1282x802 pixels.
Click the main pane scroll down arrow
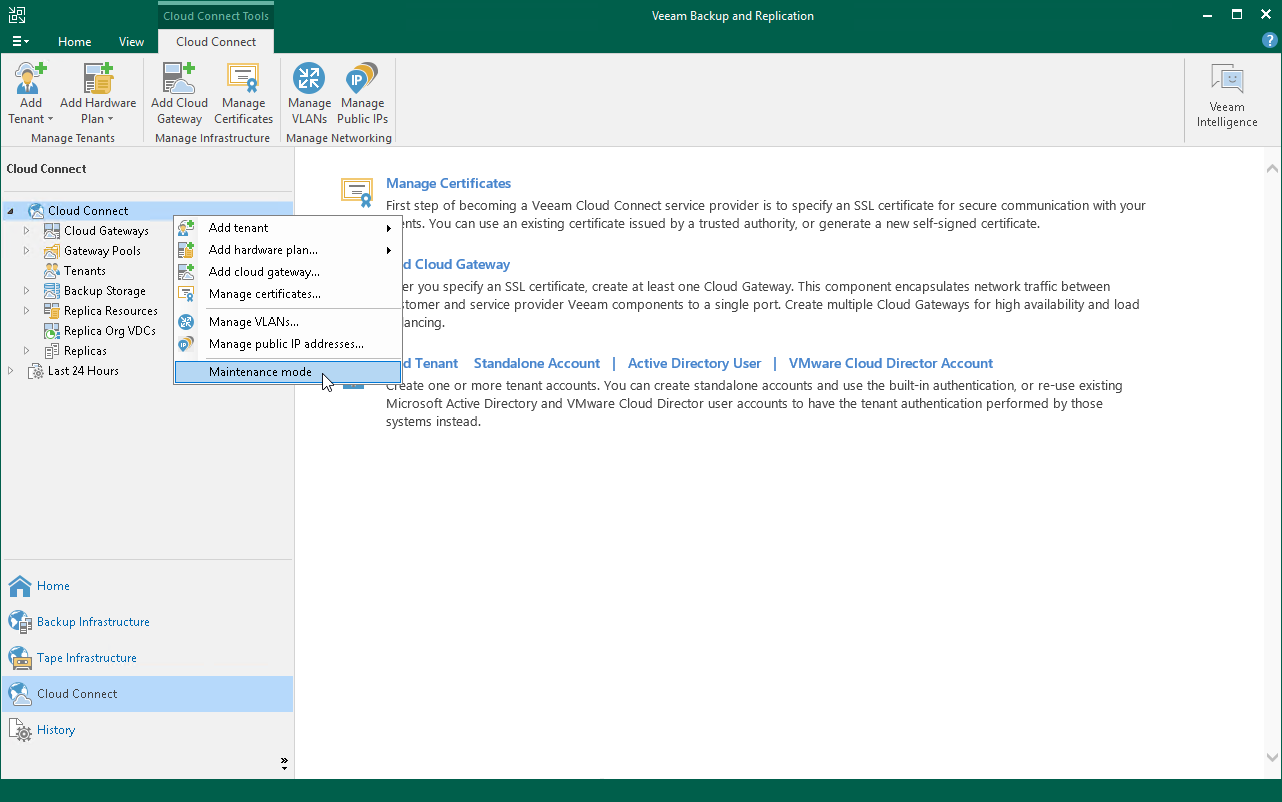click(1272, 758)
